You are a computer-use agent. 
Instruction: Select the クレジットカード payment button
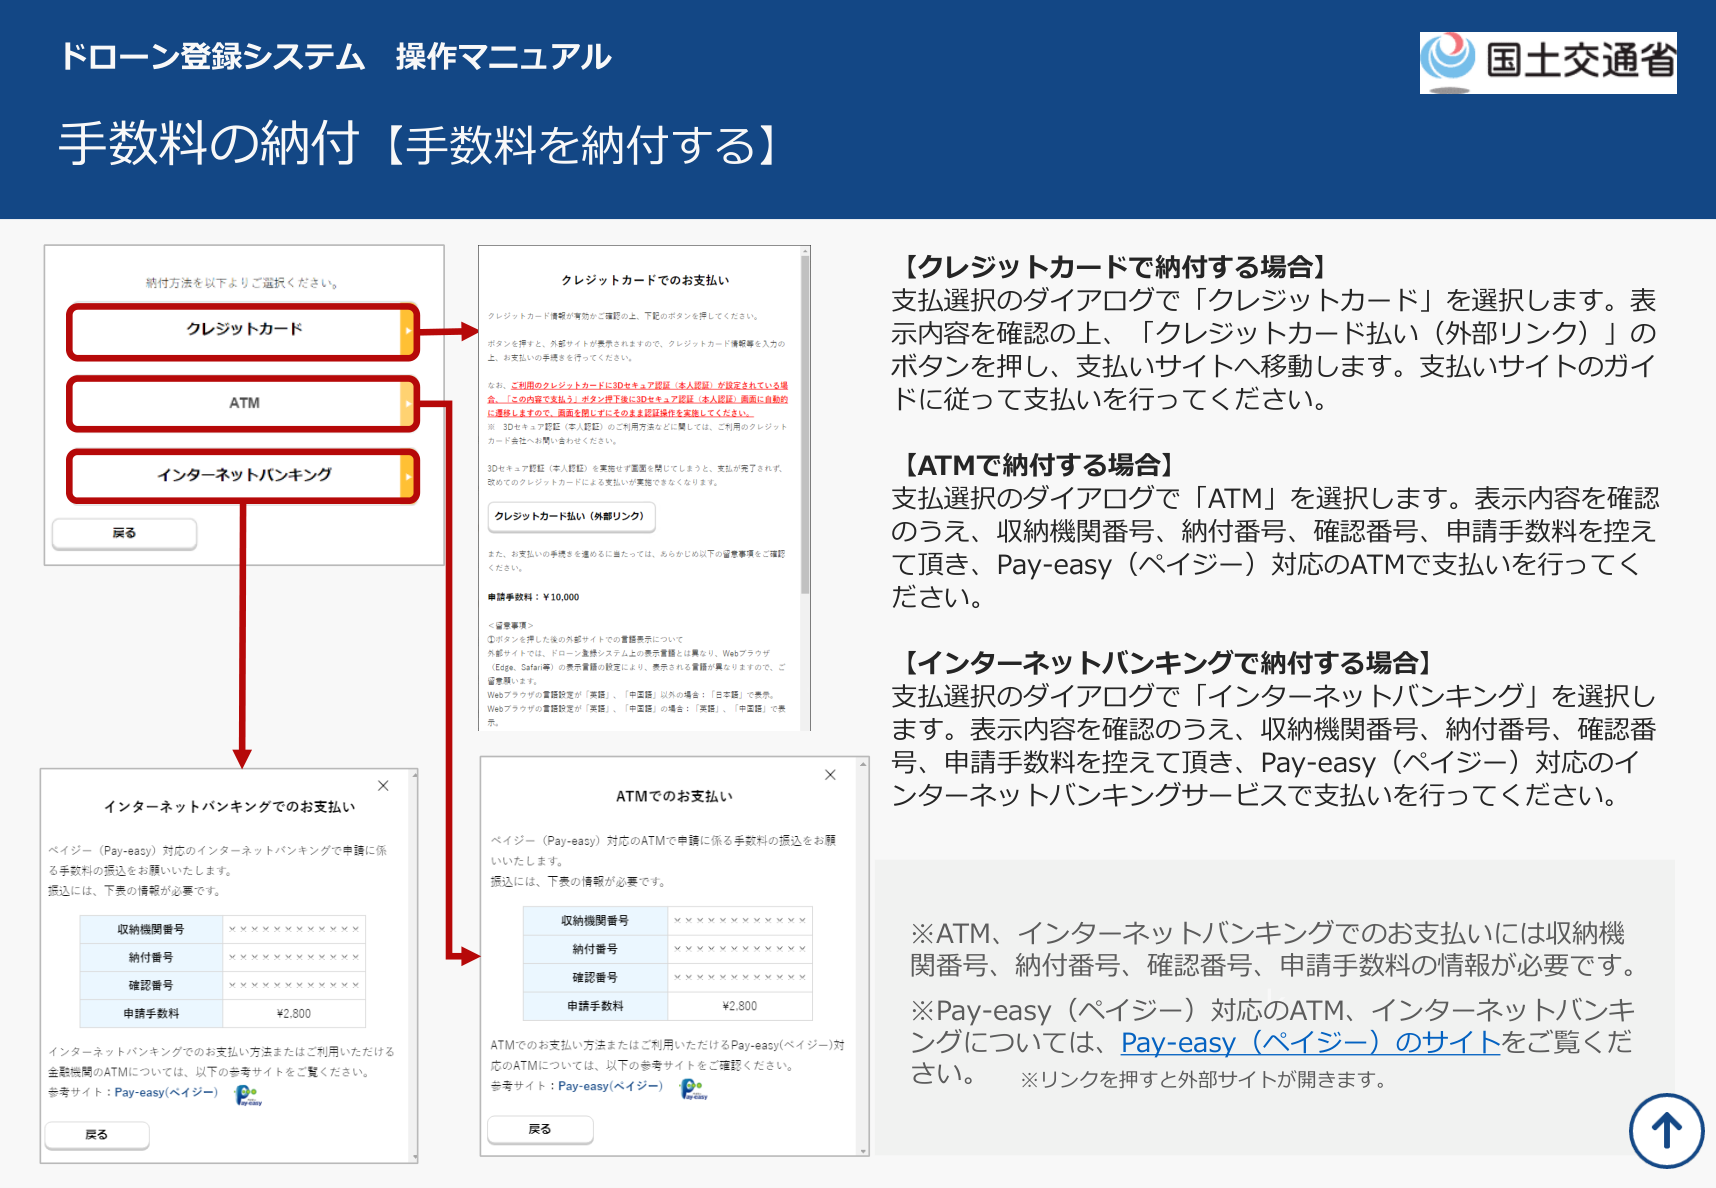point(243,331)
